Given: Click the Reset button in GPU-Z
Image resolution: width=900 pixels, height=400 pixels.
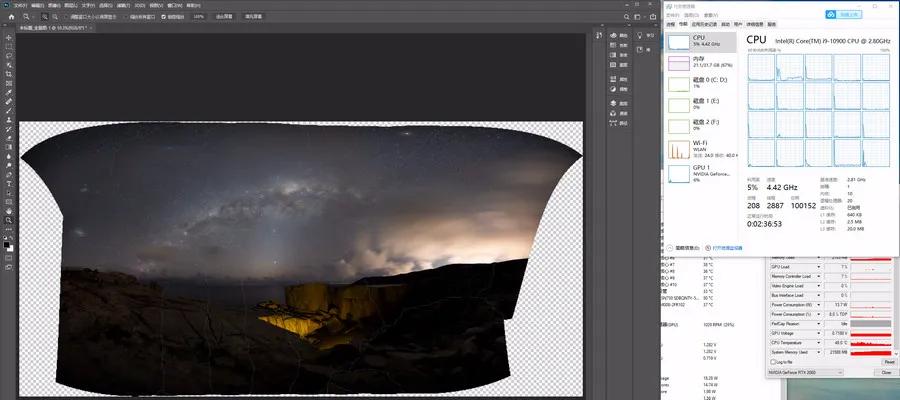Looking at the screenshot, I should coord(887,361).
